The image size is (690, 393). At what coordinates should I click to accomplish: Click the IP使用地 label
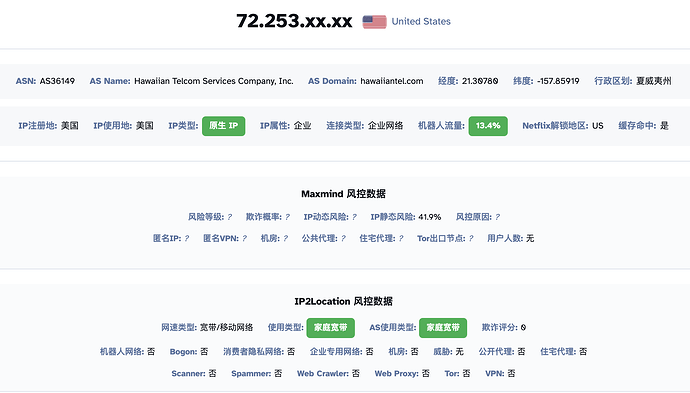tap(113, 126)
